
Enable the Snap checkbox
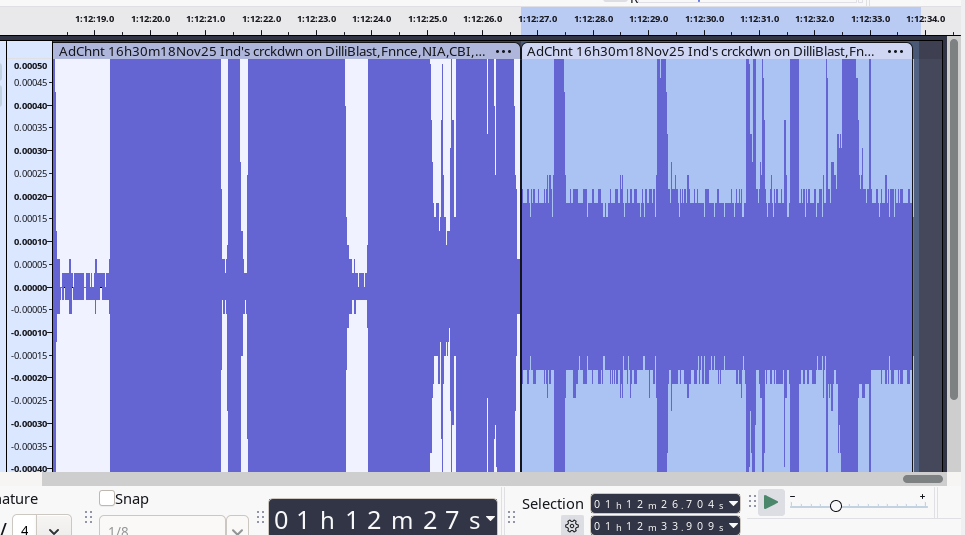tap(107, 499)
